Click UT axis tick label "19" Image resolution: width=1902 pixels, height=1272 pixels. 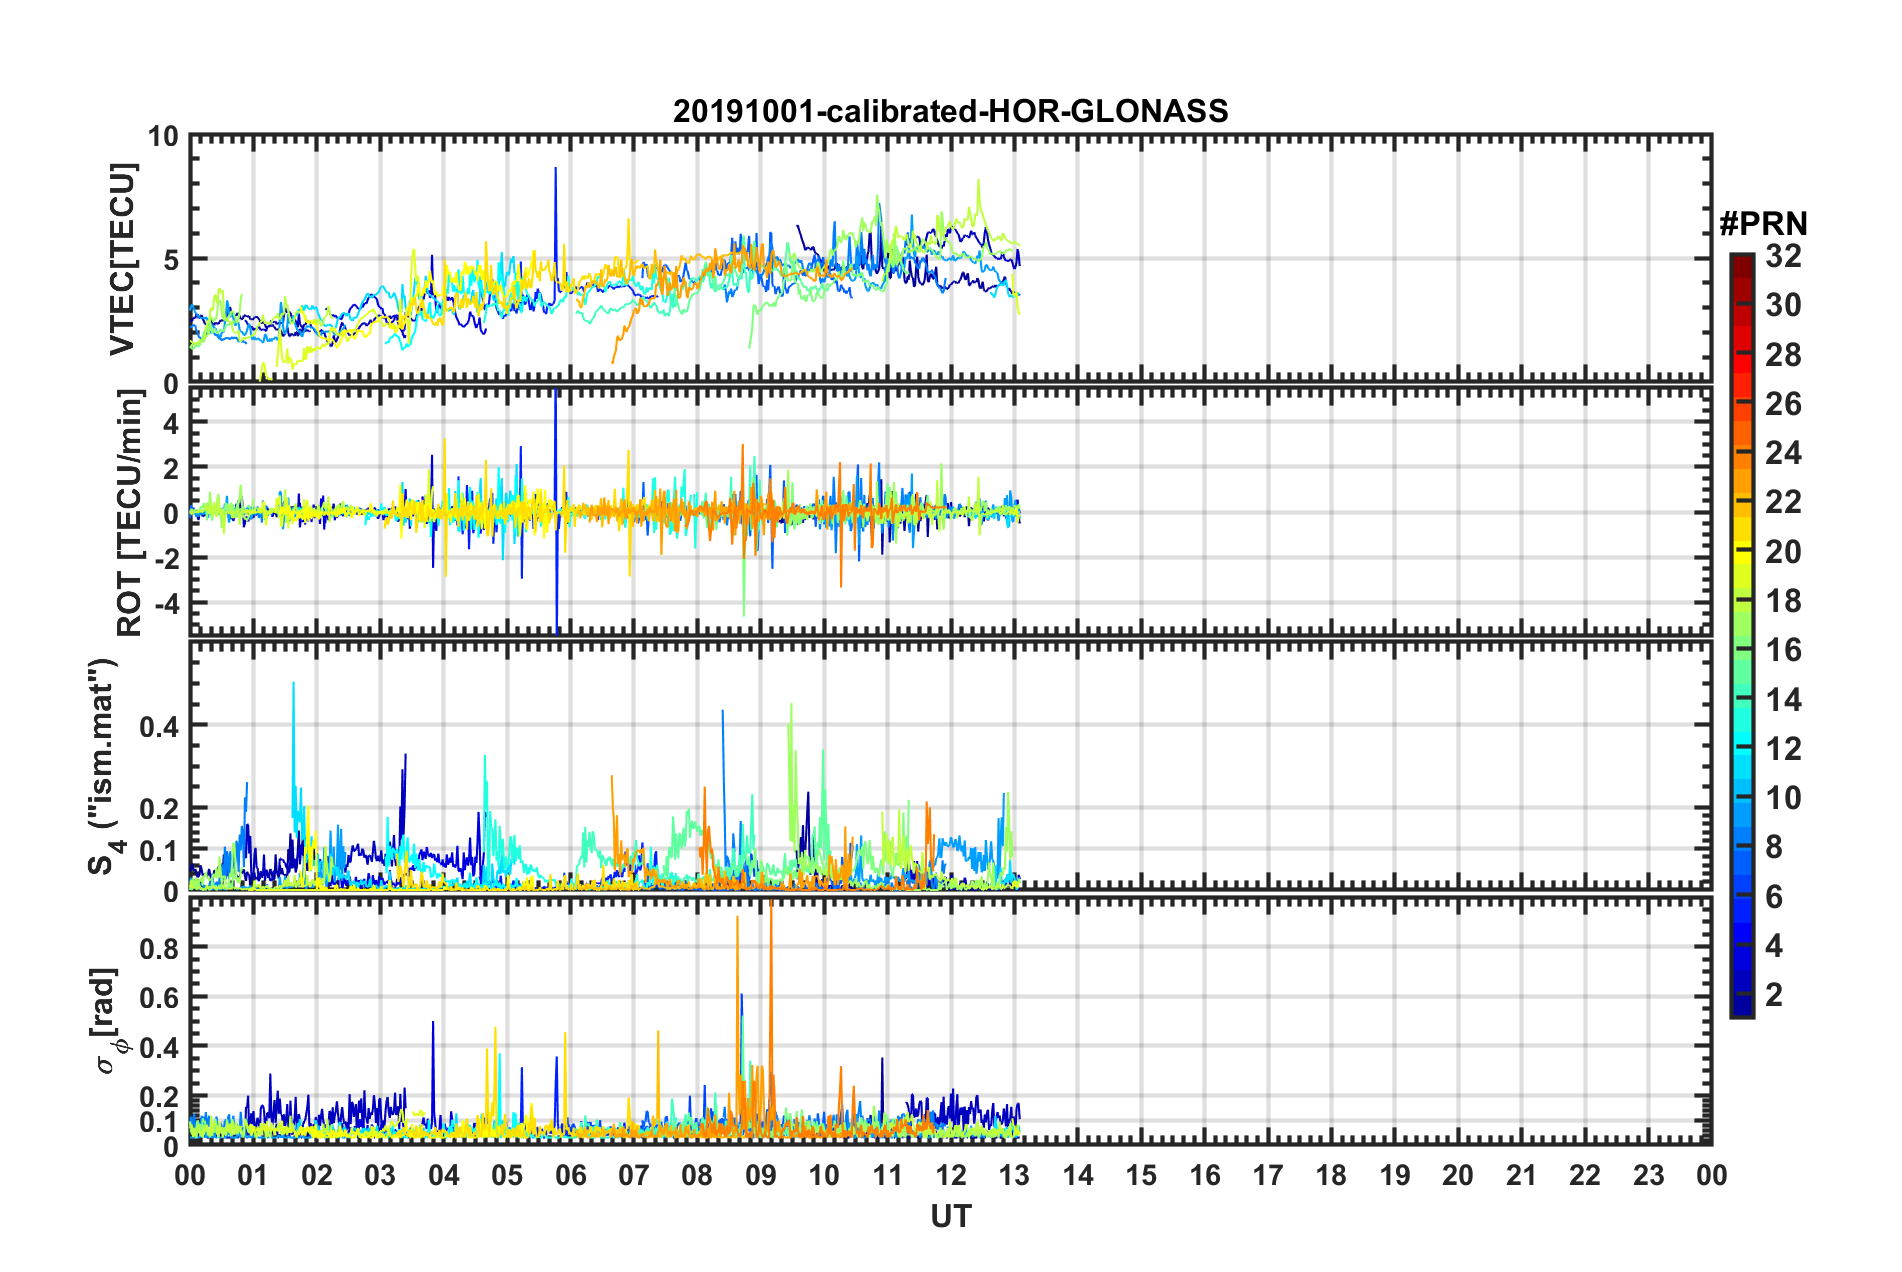(x=1395, y=1175)
